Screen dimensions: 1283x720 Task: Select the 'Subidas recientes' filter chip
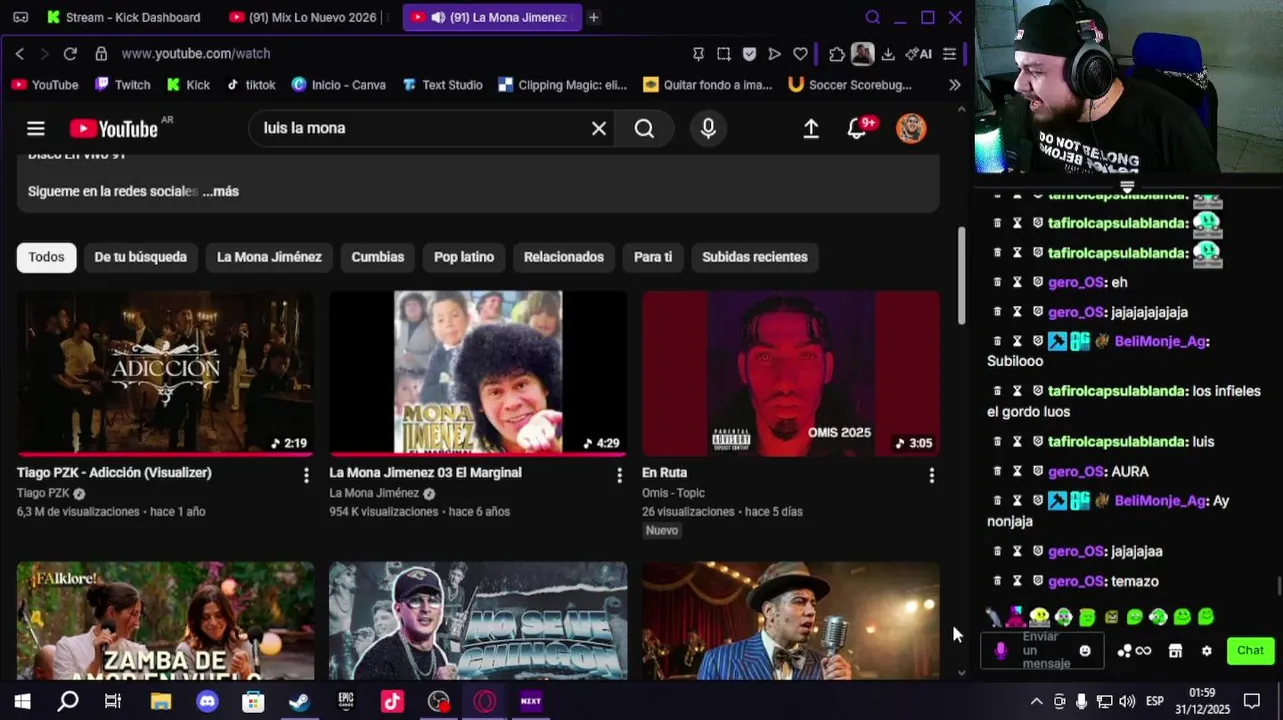[x=755, y=257]
